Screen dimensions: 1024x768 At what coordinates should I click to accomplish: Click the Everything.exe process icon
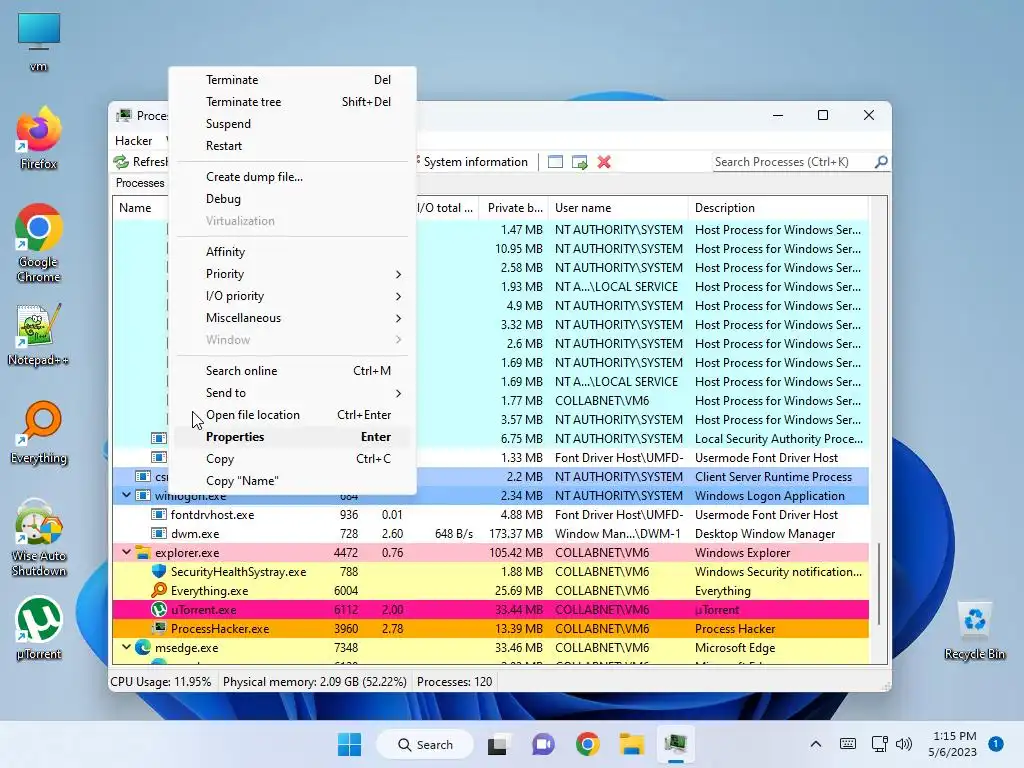point(159,590)
